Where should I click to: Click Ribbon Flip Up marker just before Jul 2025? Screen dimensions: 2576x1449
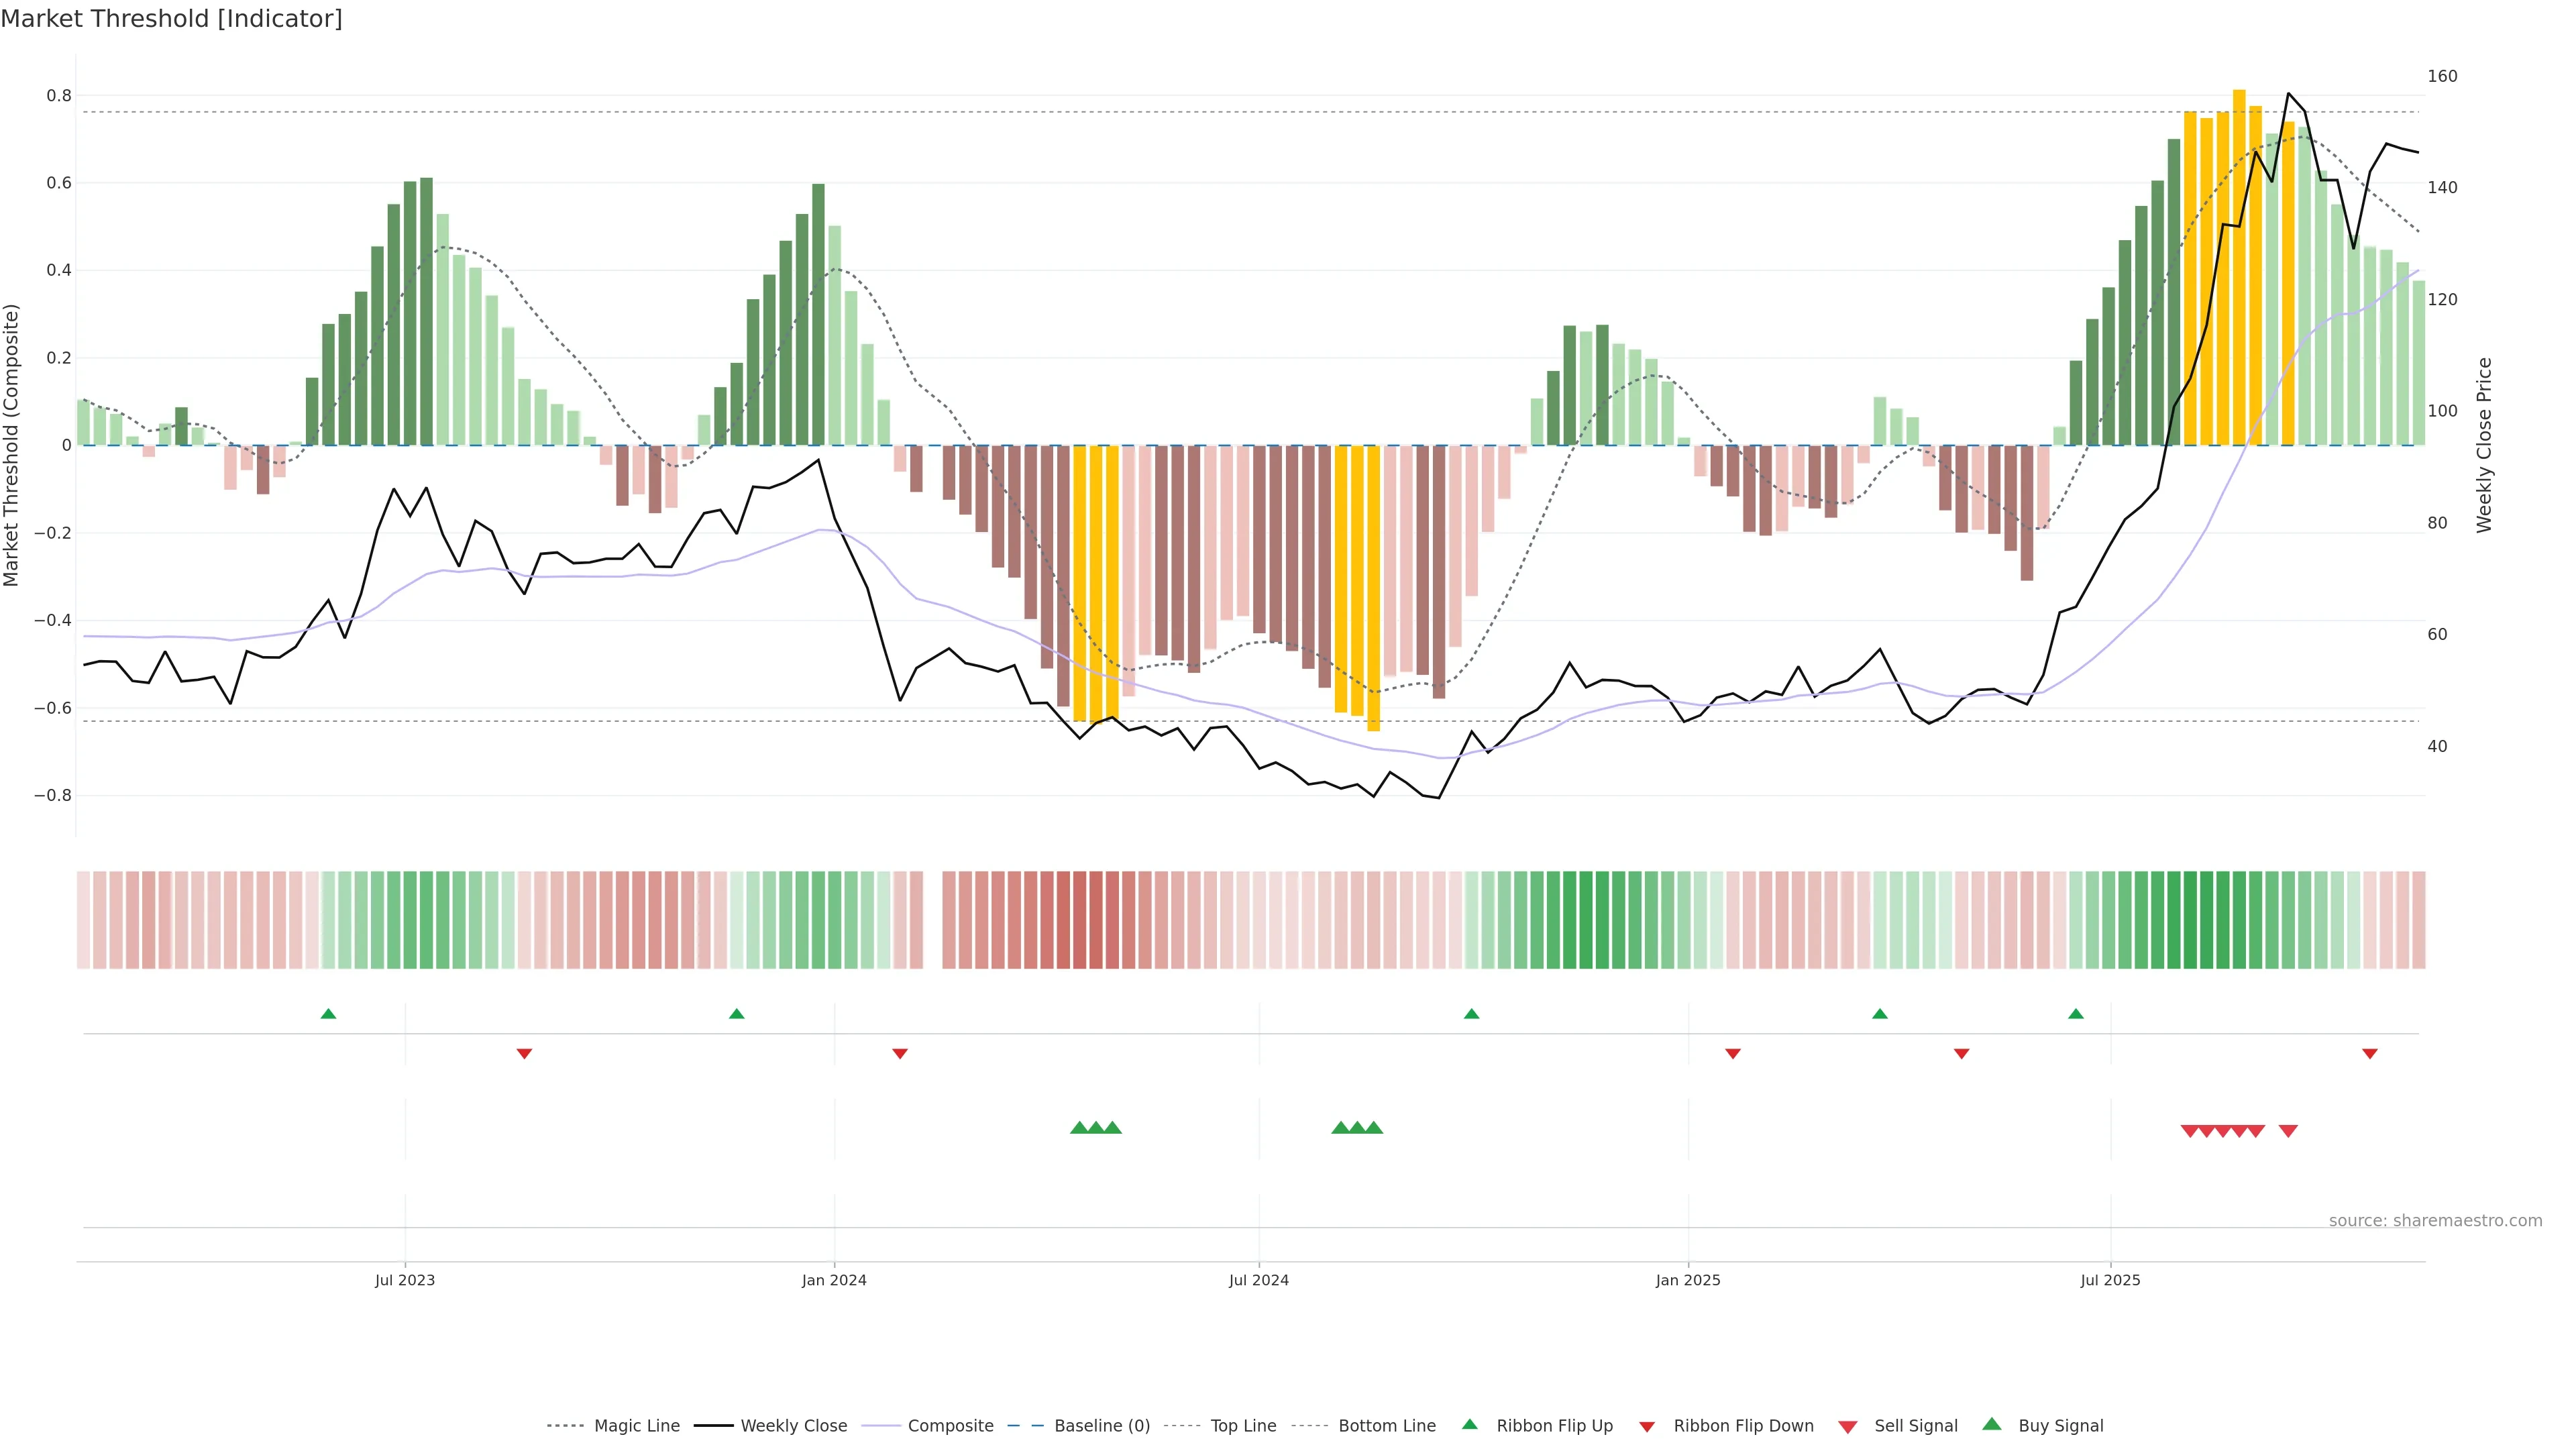pos(2076,1014)
